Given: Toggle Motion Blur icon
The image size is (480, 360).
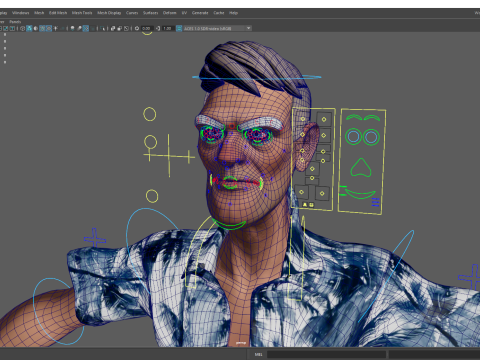Looking at the screenshot, I should 79,28.
